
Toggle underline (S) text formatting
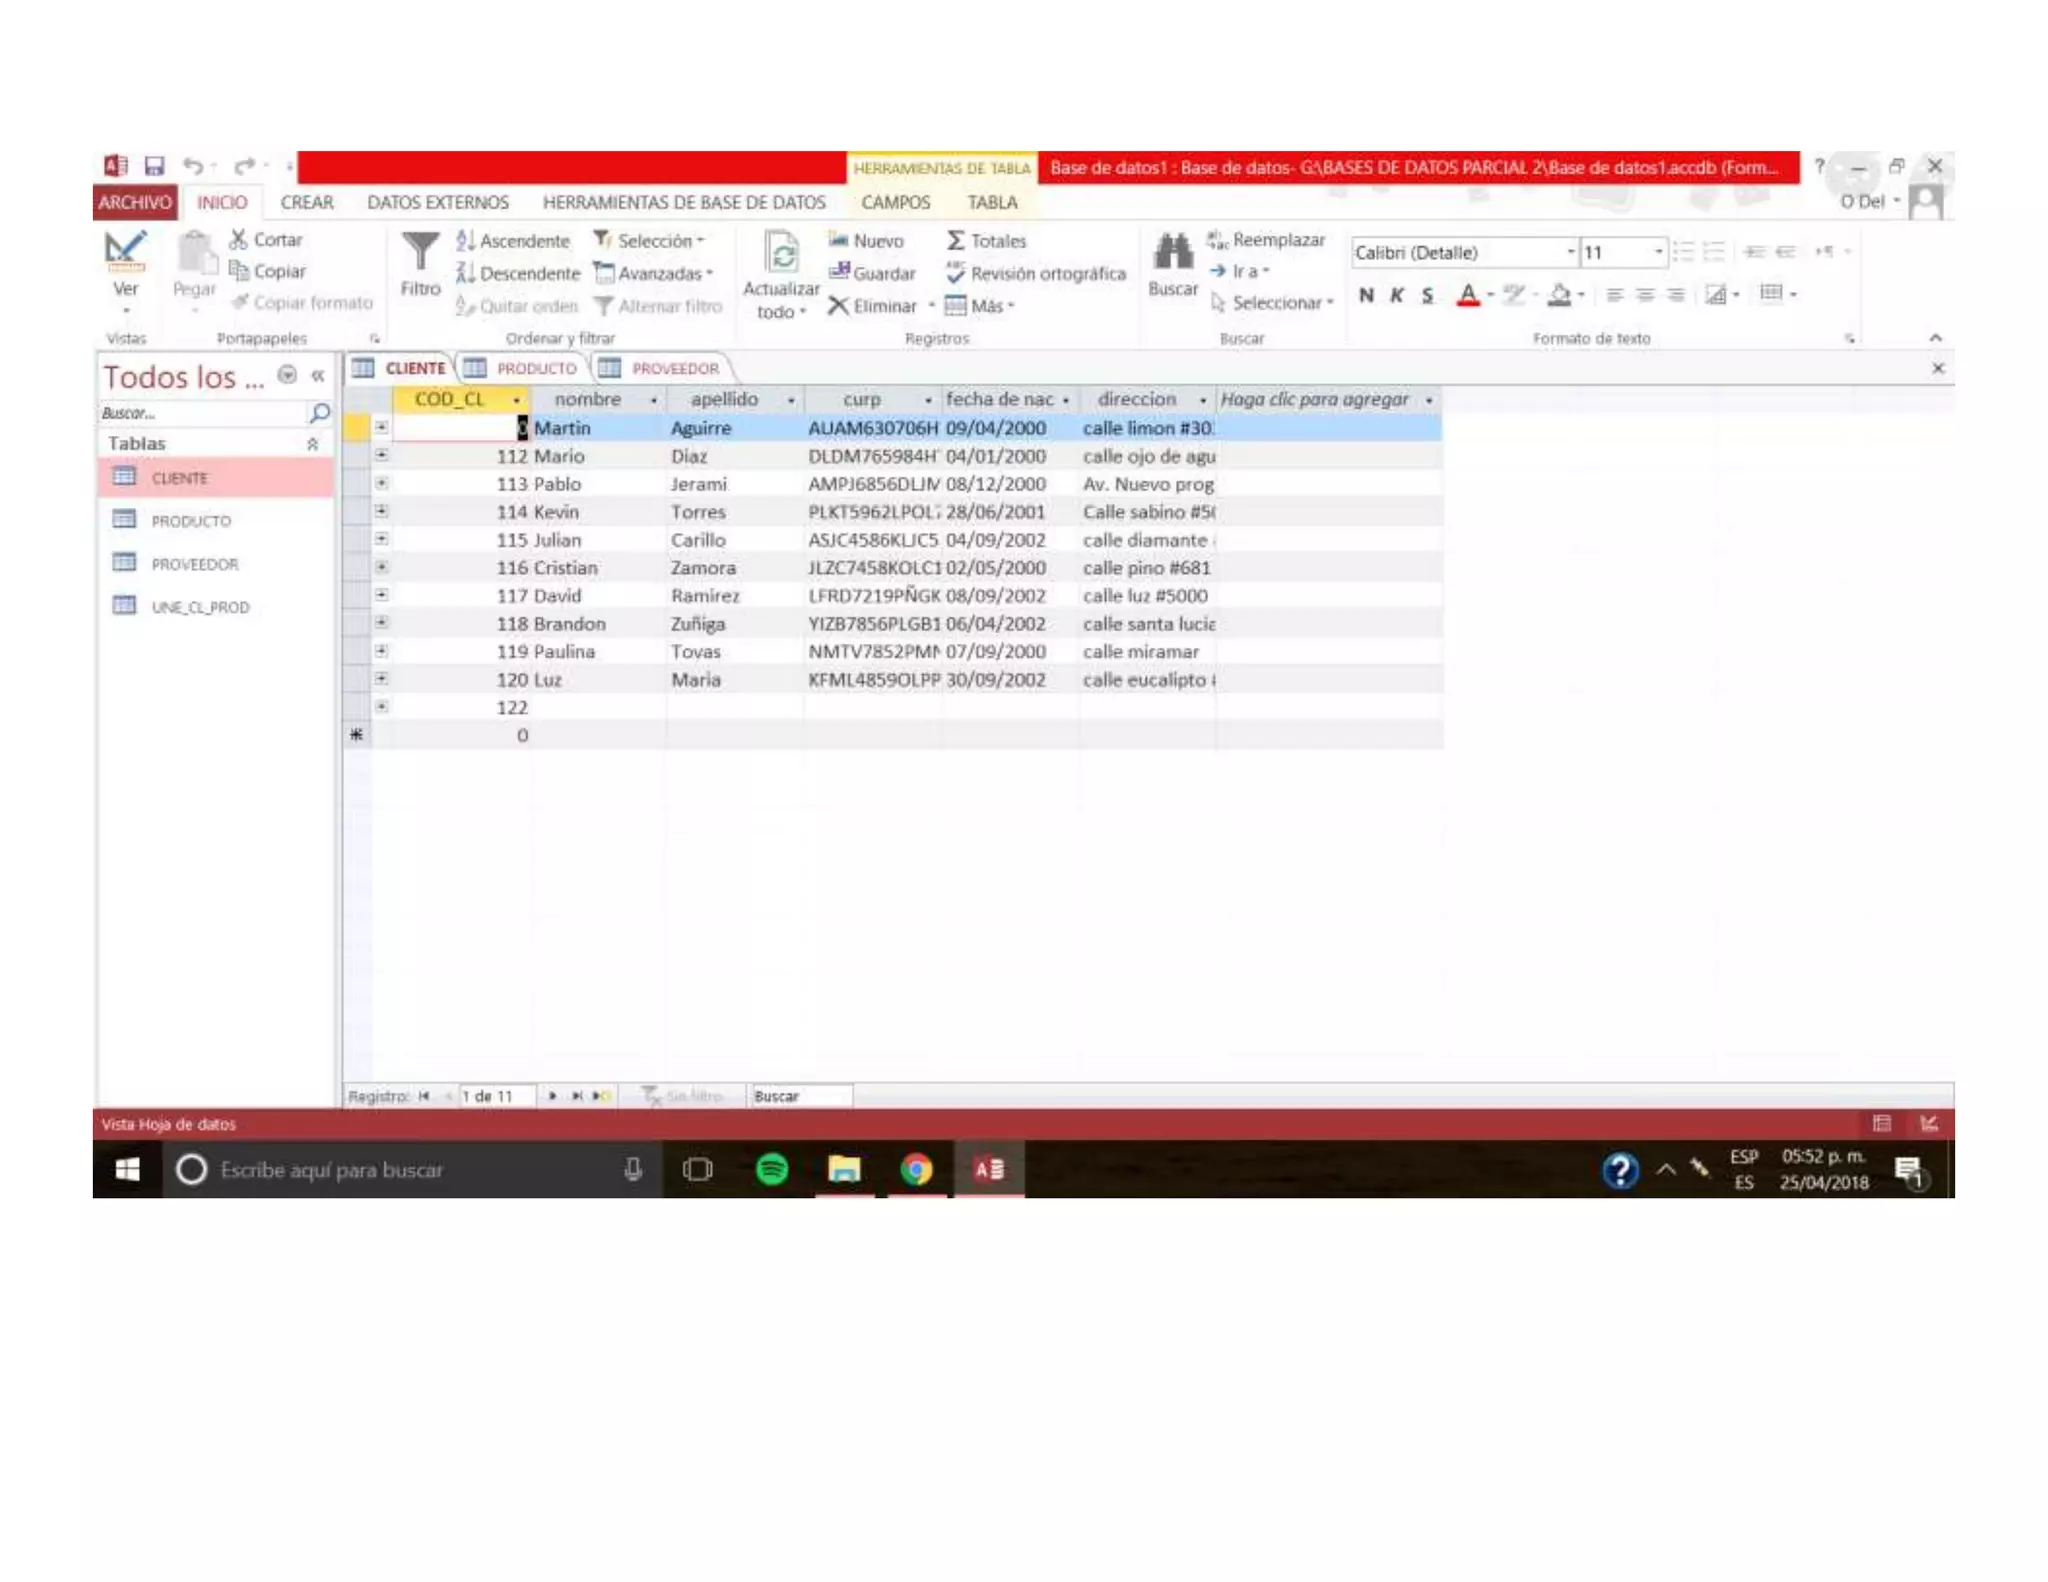1427,295
